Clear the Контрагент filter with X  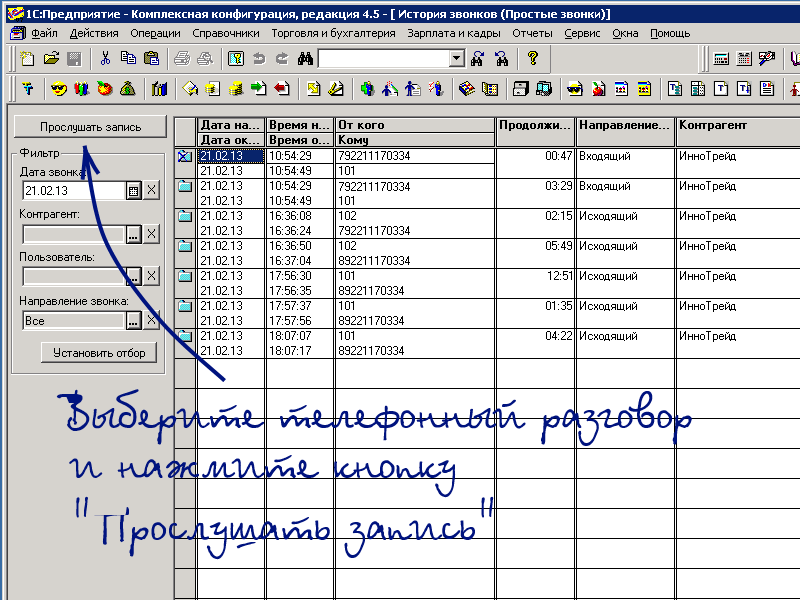pos(152,234)
